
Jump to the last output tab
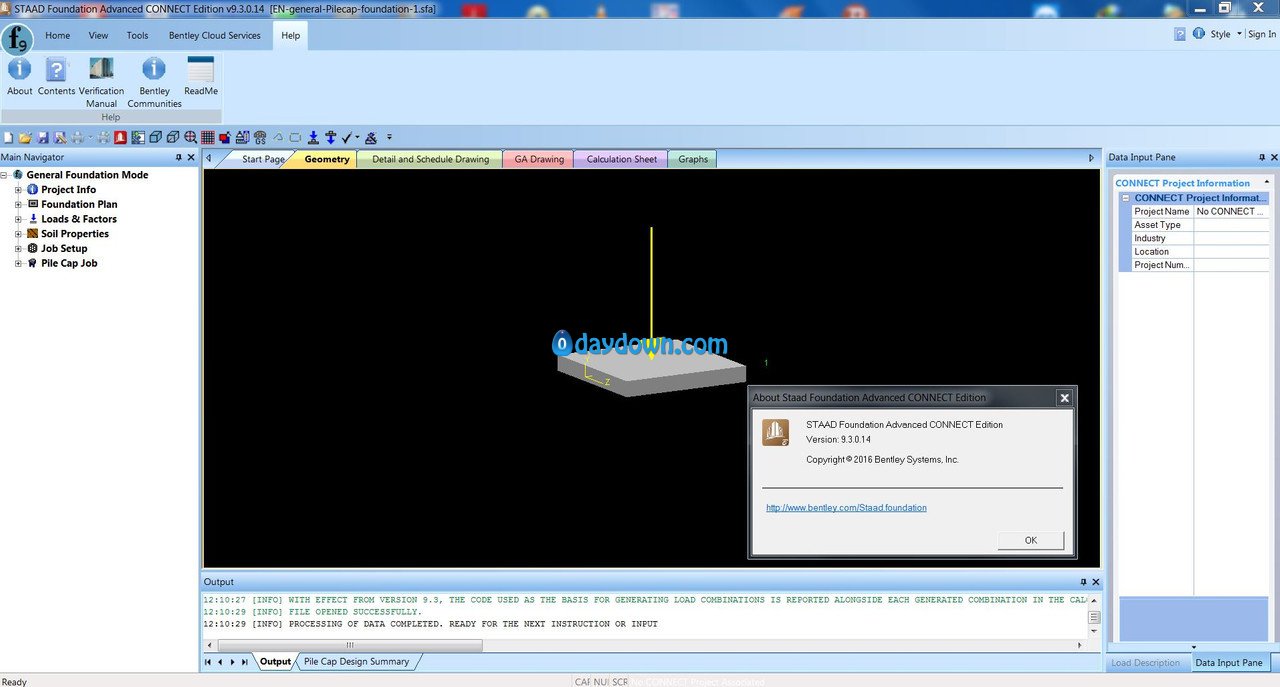[x=244, y=662]
